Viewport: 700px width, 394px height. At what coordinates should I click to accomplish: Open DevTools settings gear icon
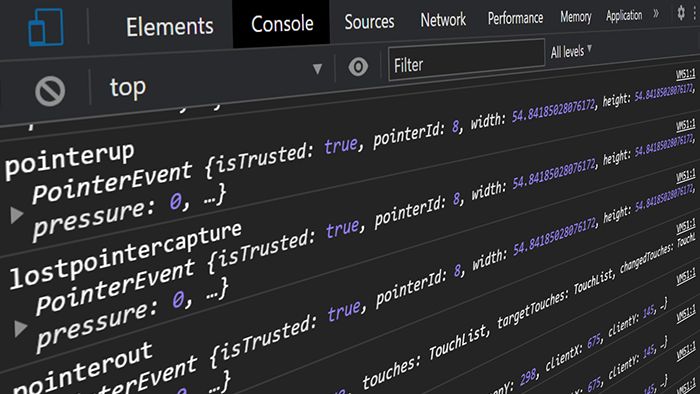click(x=681, y=12)
